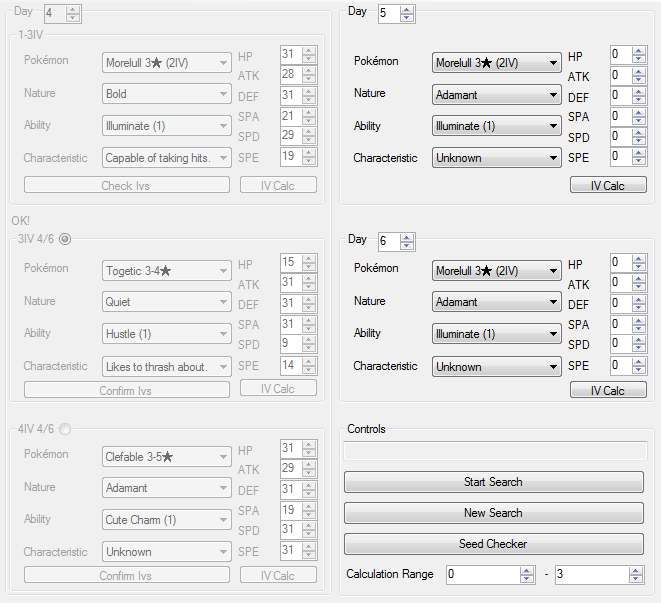Image resolution: width=661 pixels, height=603 pixels.
Task: Open the Seed Checker
Action: click(x=493, y=544)
